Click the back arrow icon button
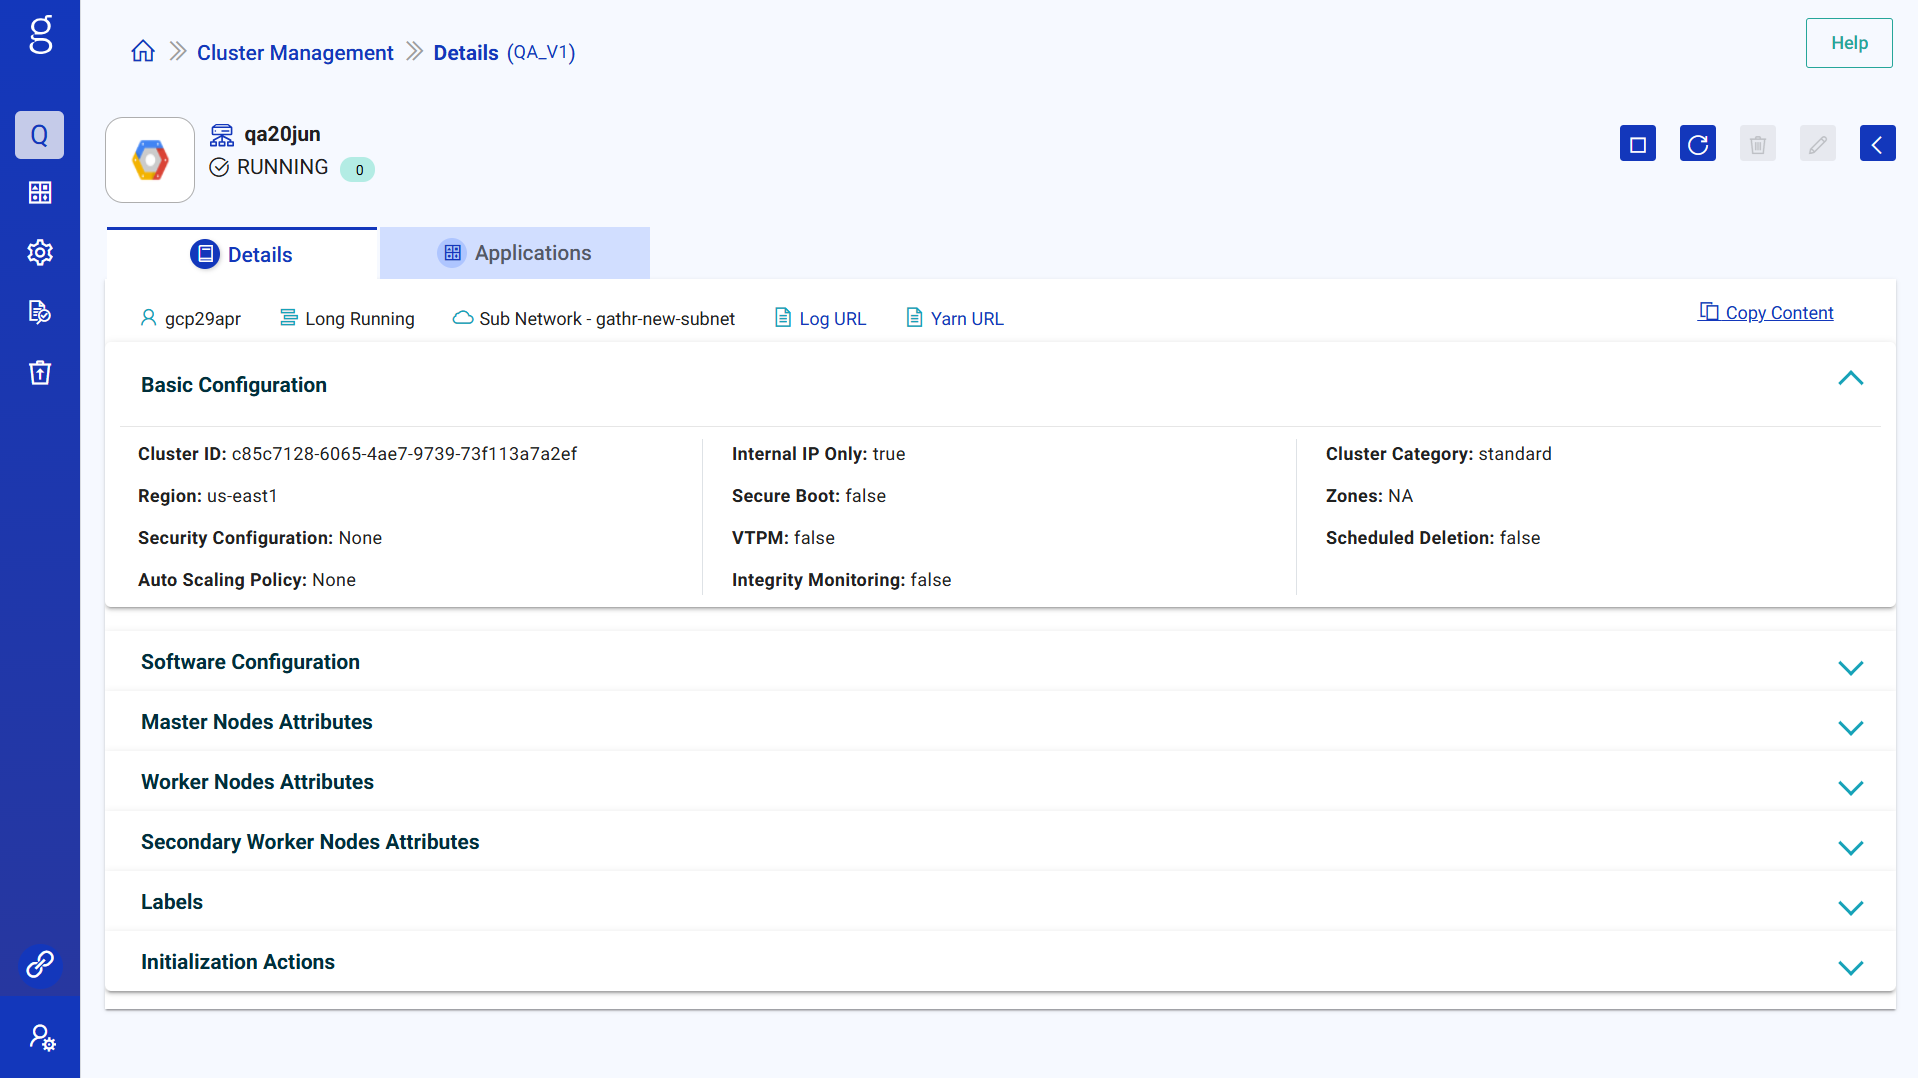This screenshot has width=1918, height=1078. coord(1877,144)
